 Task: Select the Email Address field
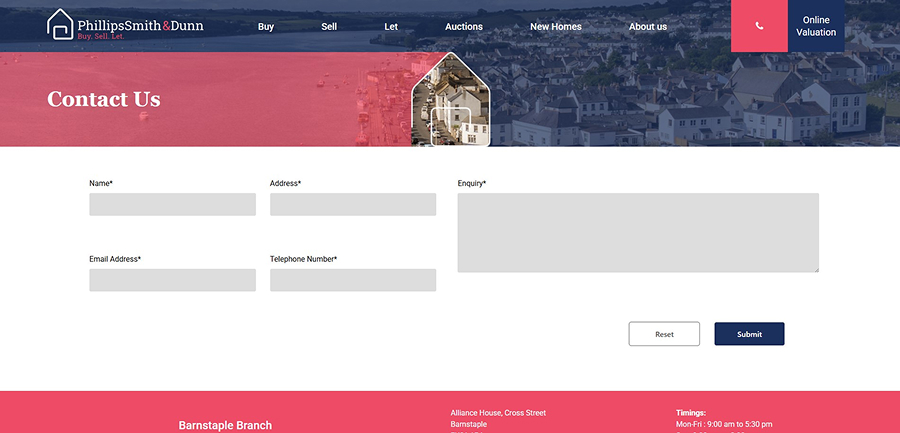pos(172,280)
